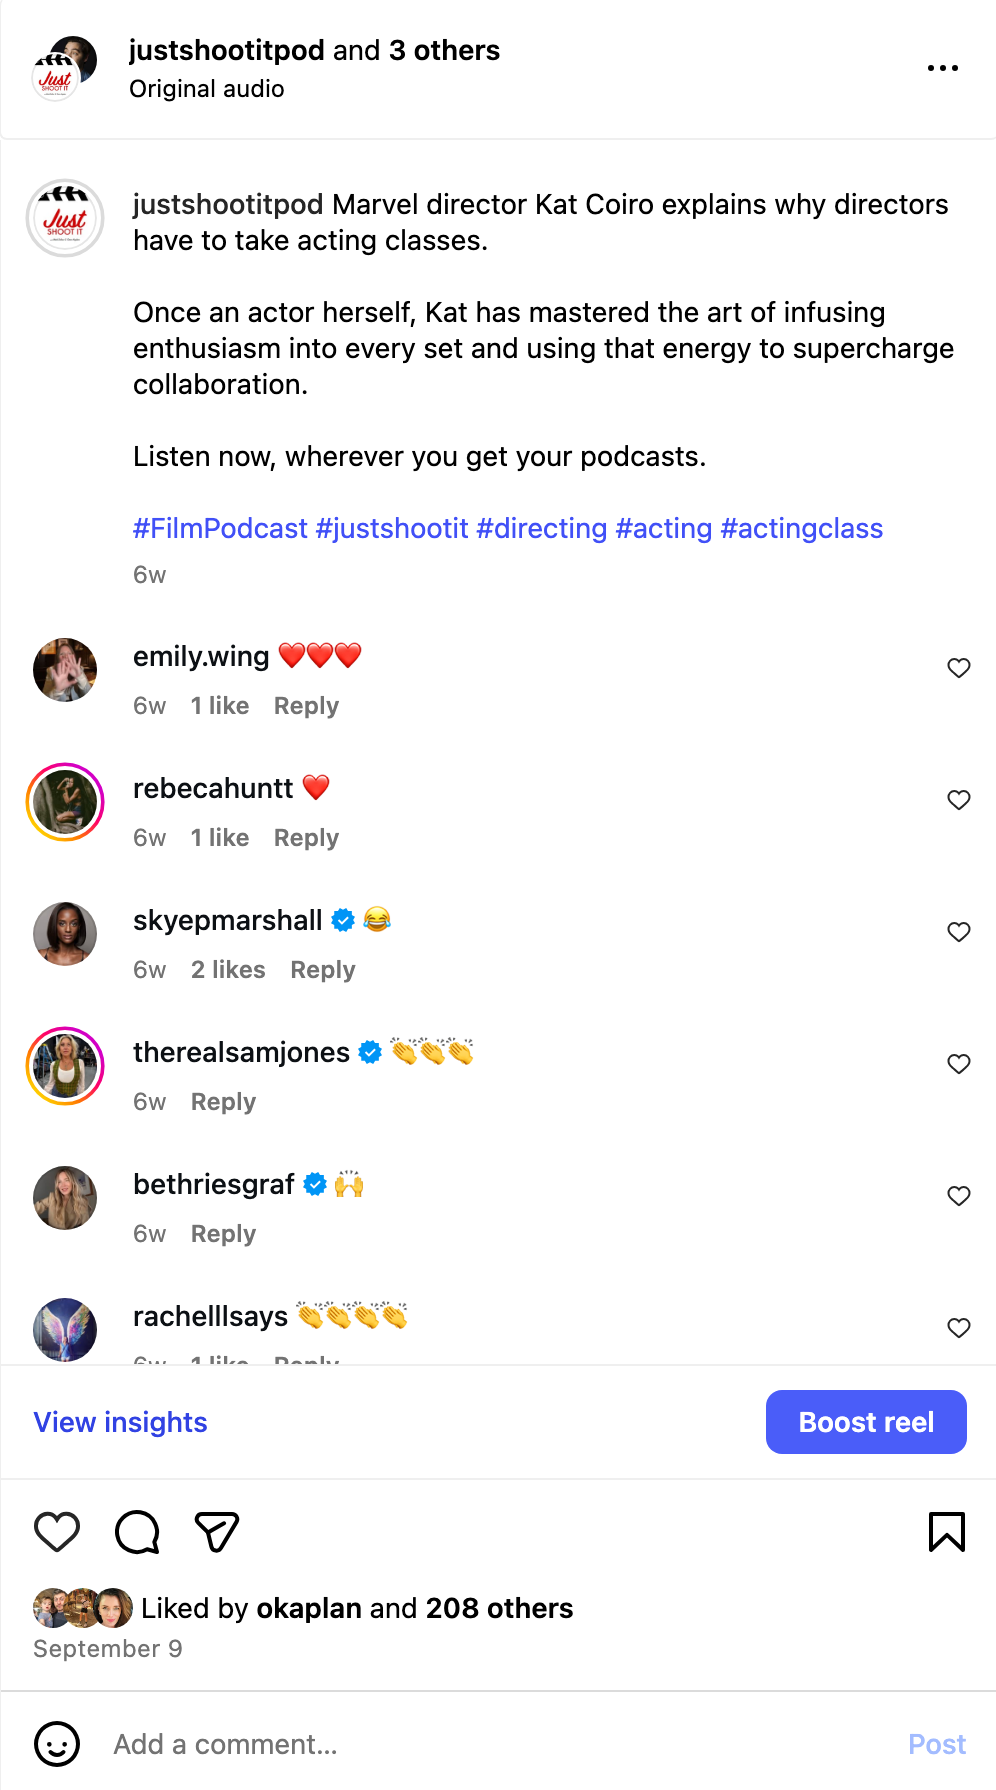Viewport: 996px width, 1790px height.
Task: Show the 208 others who liked
Action: 499,1608
